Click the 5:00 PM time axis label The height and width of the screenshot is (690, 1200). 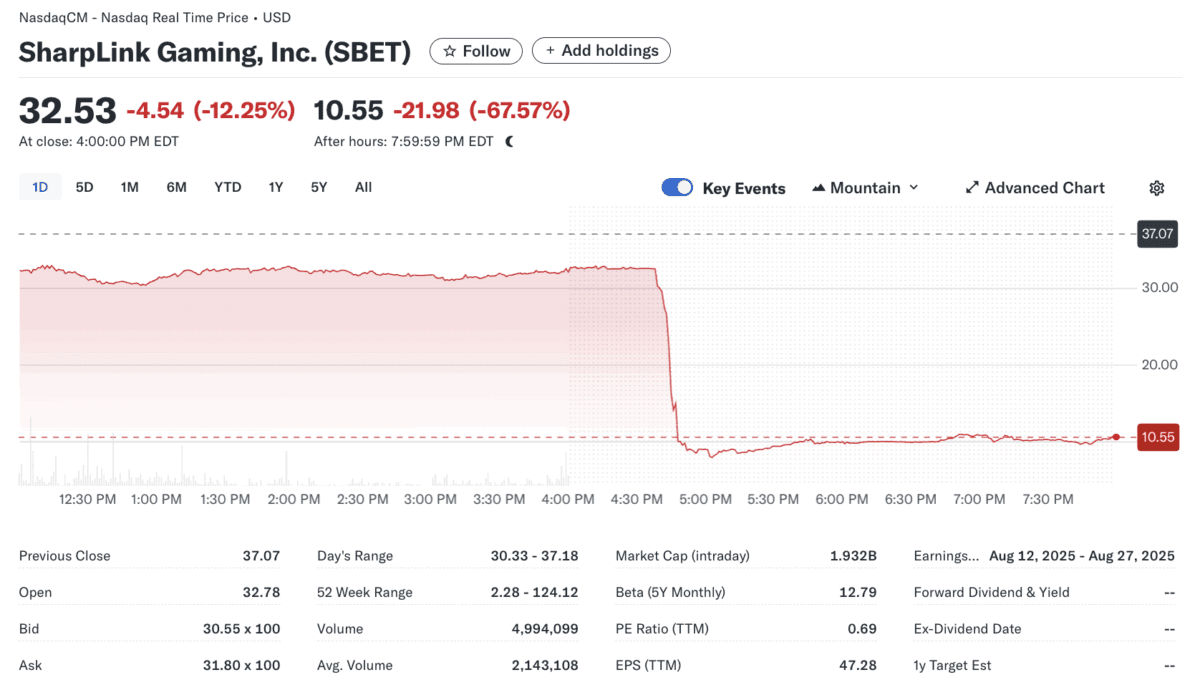[x=705, y=499]
